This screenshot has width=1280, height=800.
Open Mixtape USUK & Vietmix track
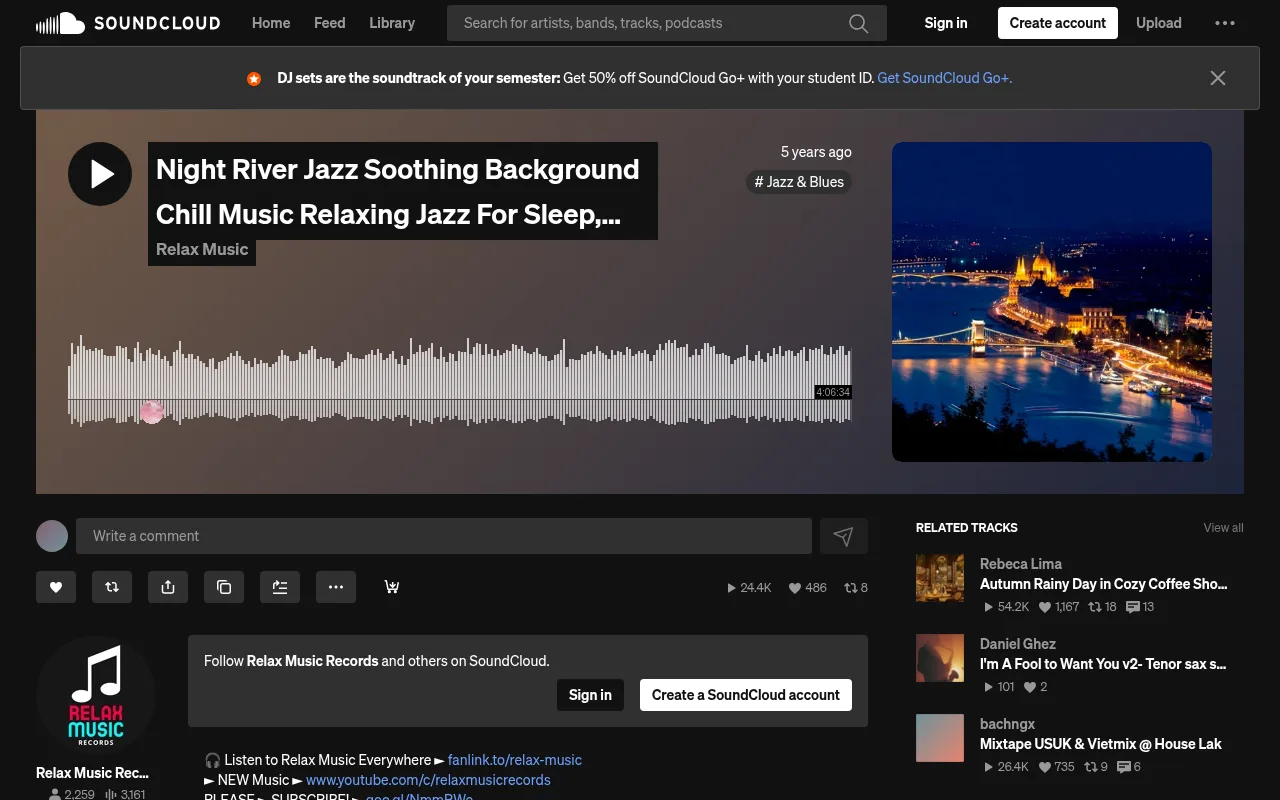1101,744
